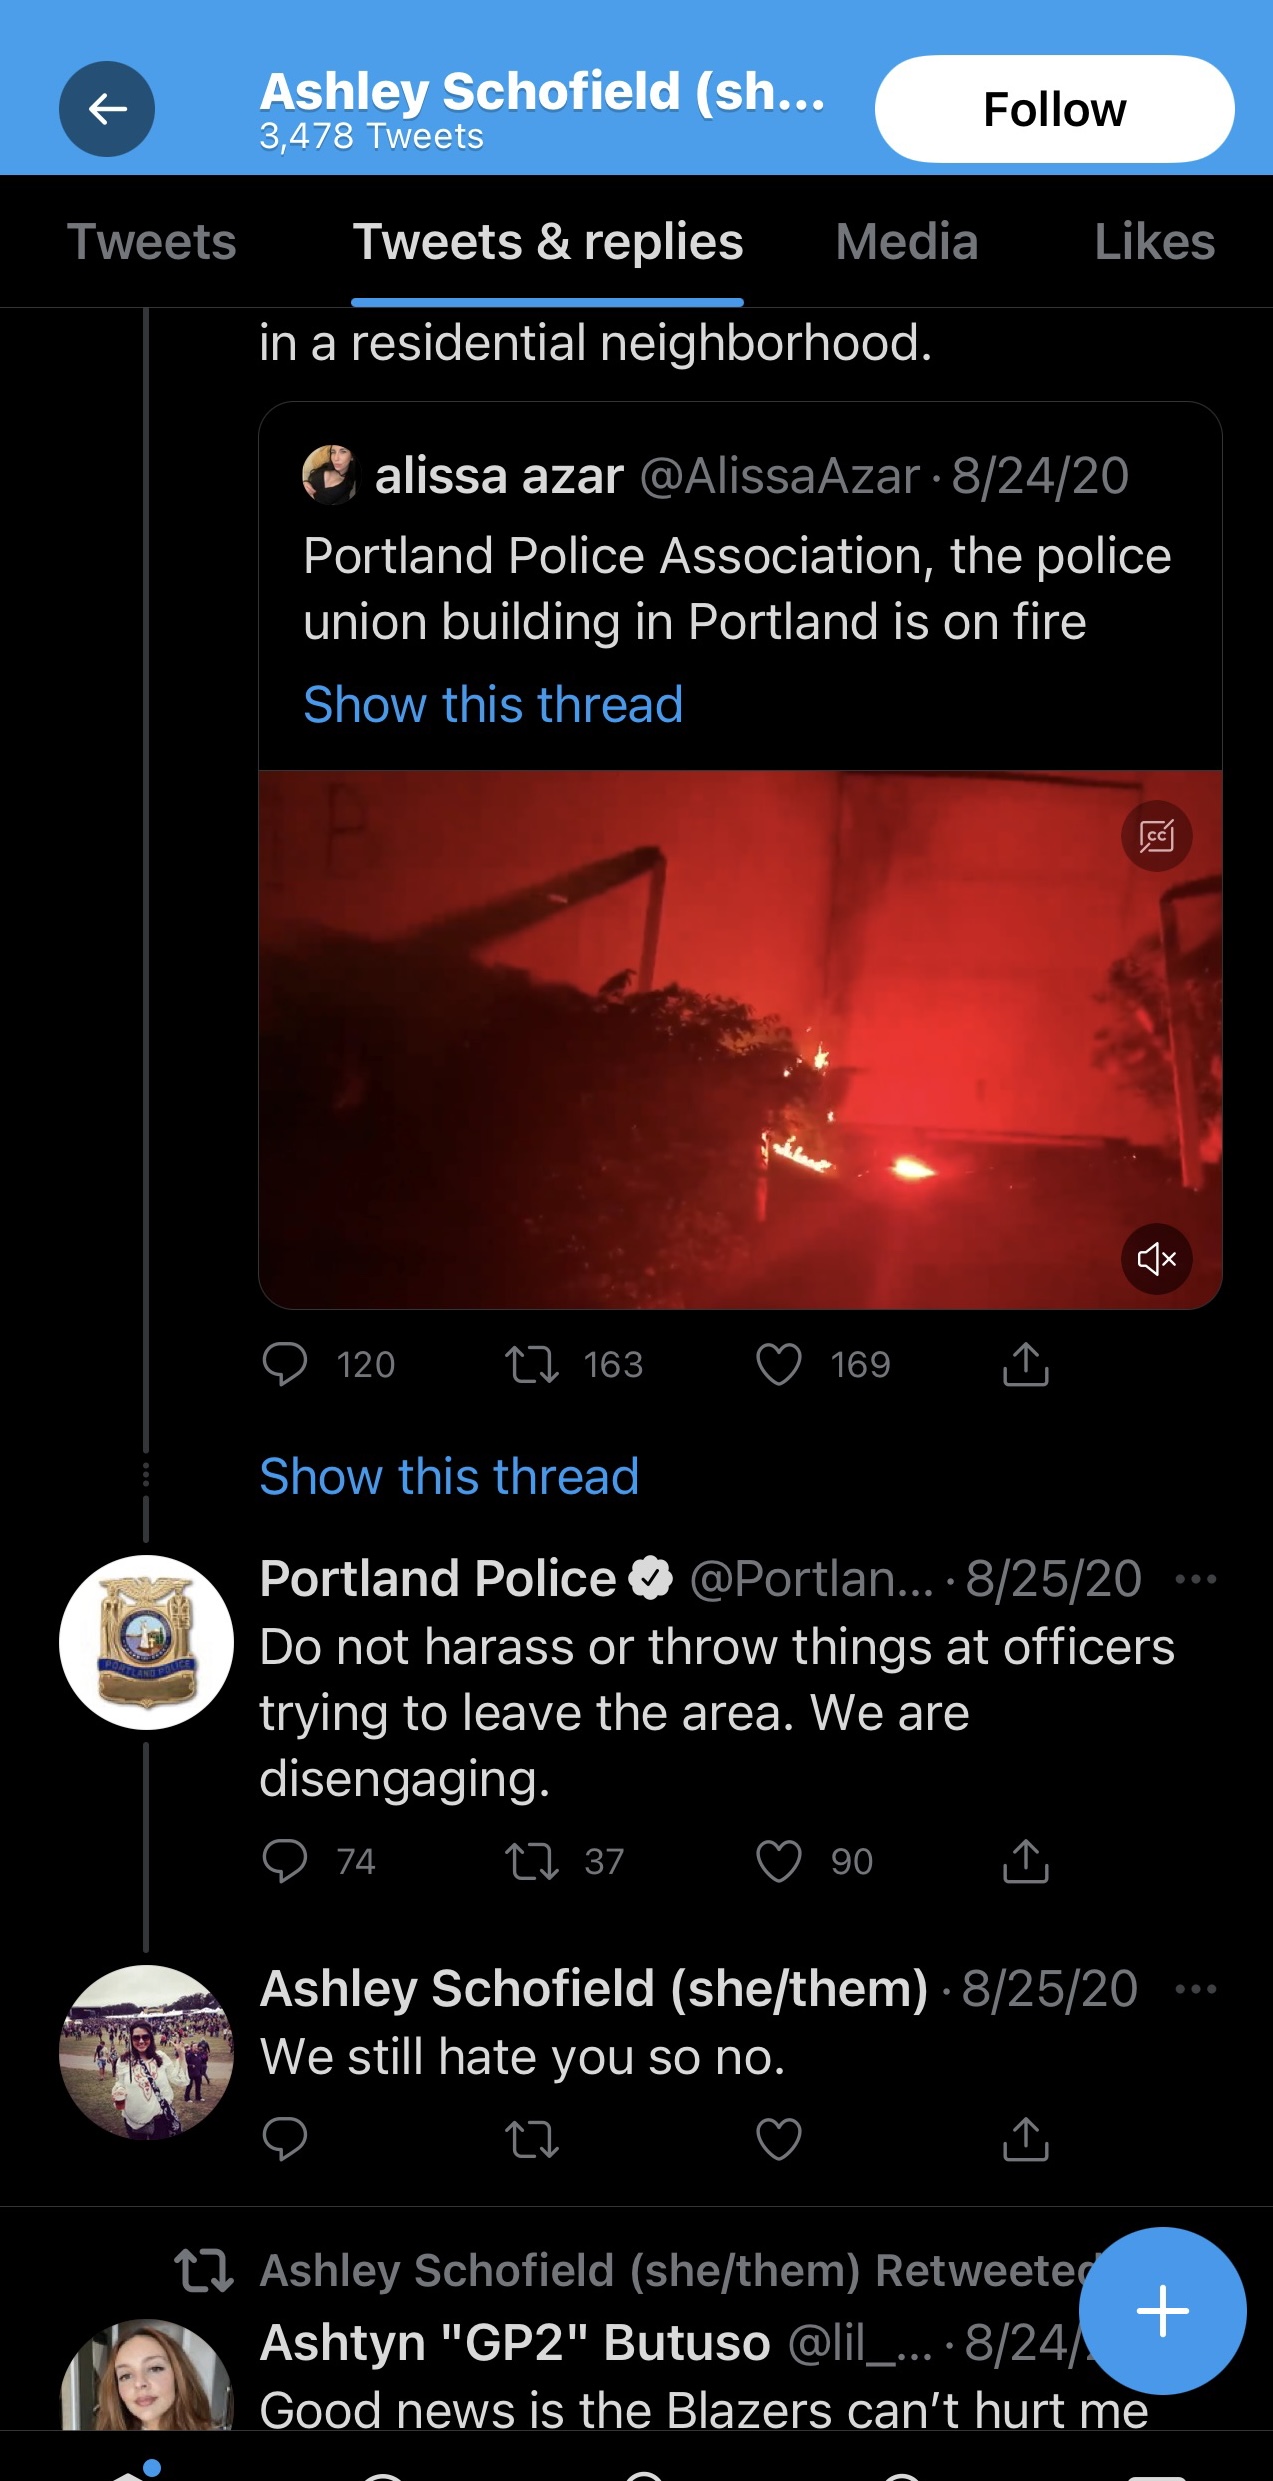
Task: Like the tweet with 169 likes
Action: click(779, 1364)
